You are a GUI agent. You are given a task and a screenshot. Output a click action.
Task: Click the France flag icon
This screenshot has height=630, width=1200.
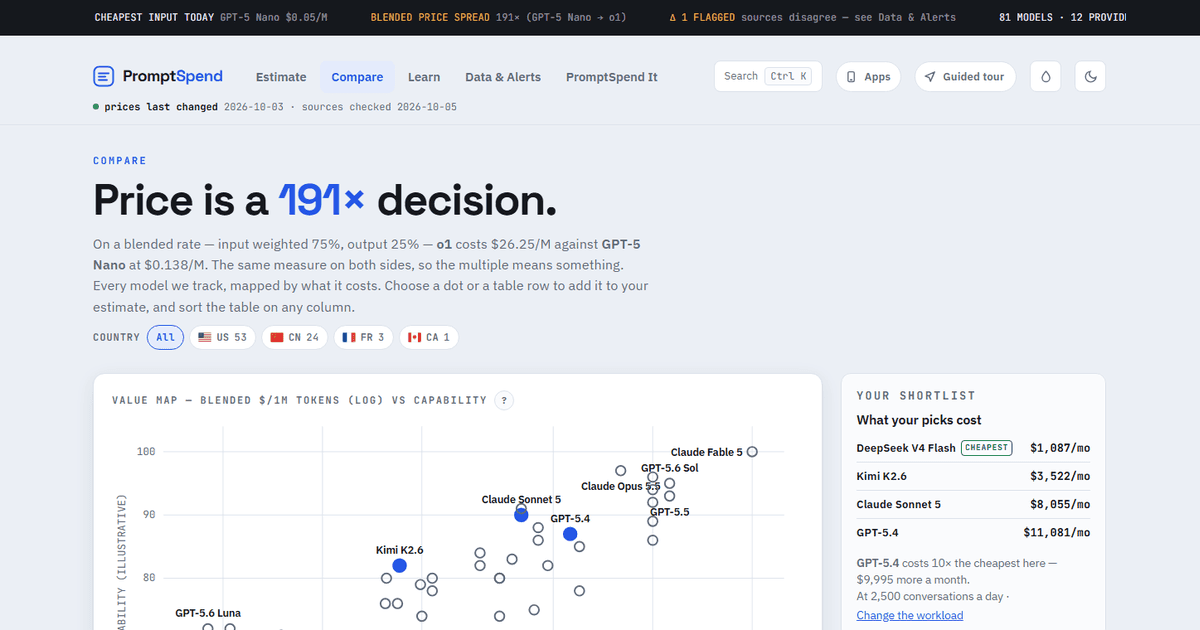(349, 338)
